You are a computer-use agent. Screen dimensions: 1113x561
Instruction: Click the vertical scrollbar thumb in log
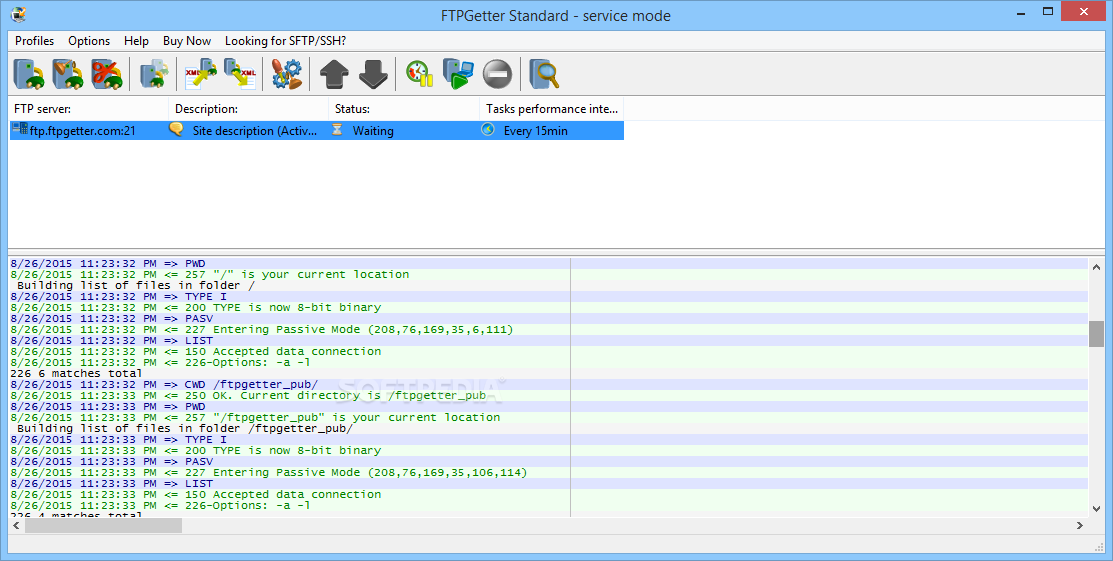point(1096,334)
